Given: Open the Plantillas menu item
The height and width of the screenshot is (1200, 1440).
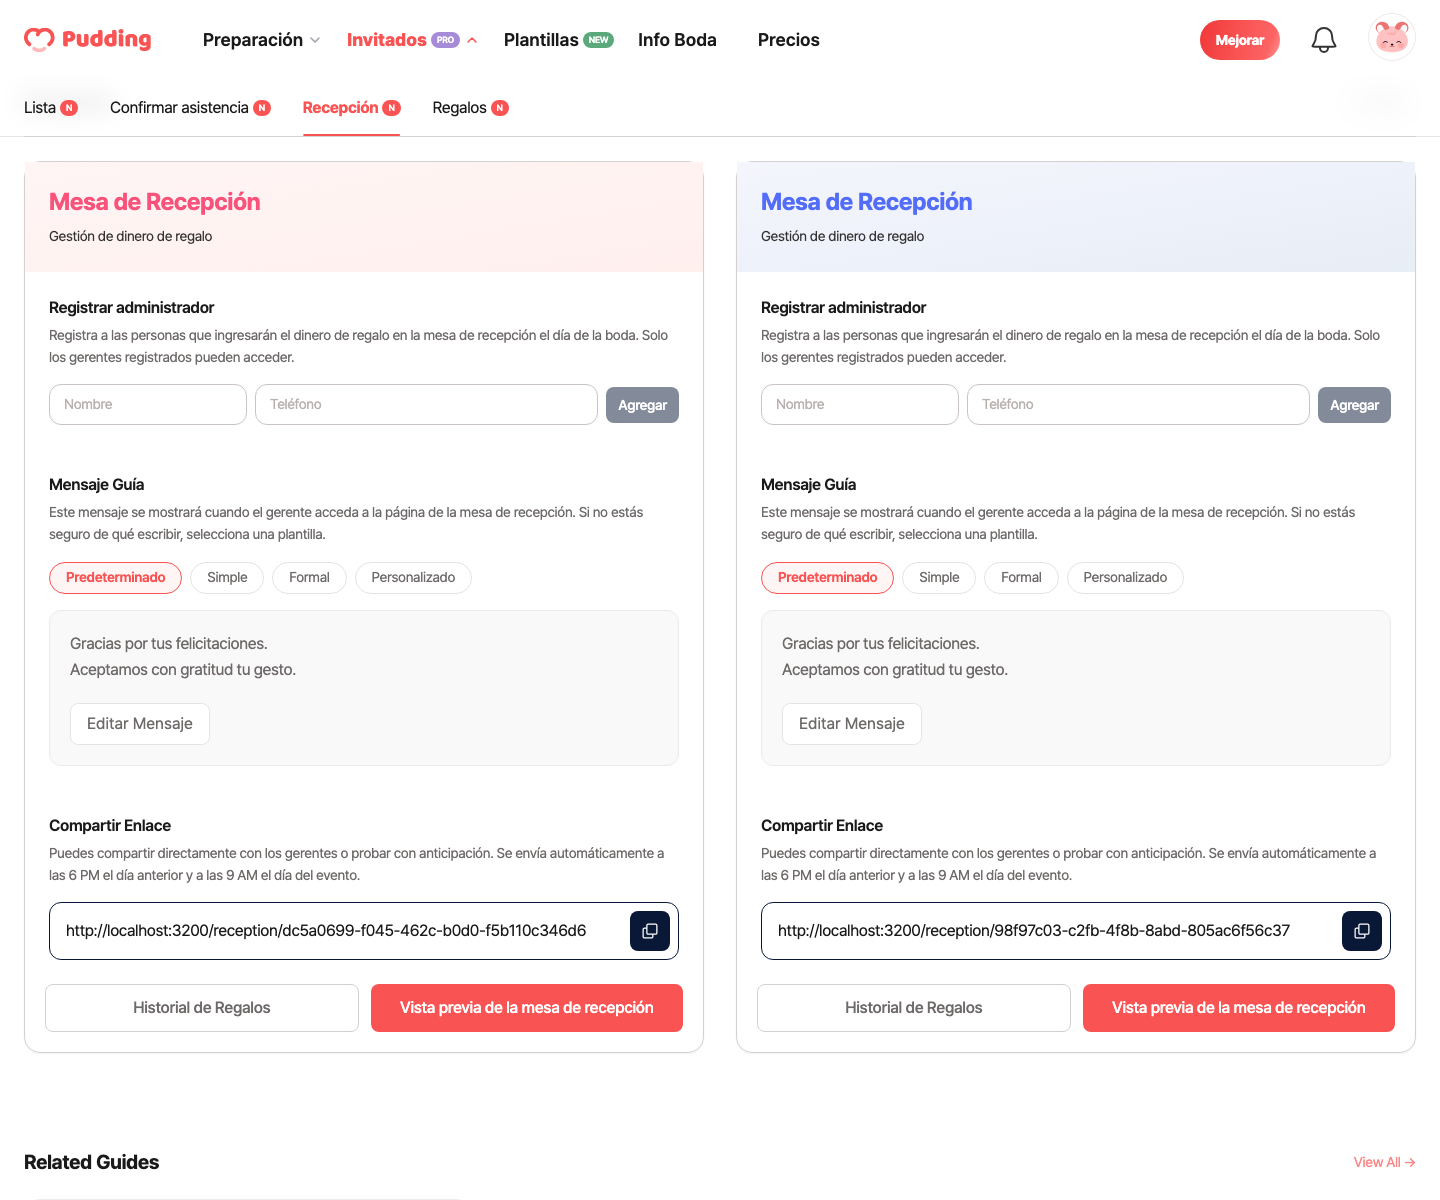Looking at the screenshot, I should point(558,40).
